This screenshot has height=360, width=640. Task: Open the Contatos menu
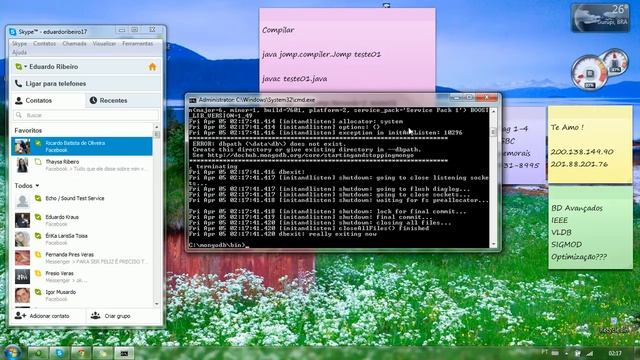tap(44, 44)
